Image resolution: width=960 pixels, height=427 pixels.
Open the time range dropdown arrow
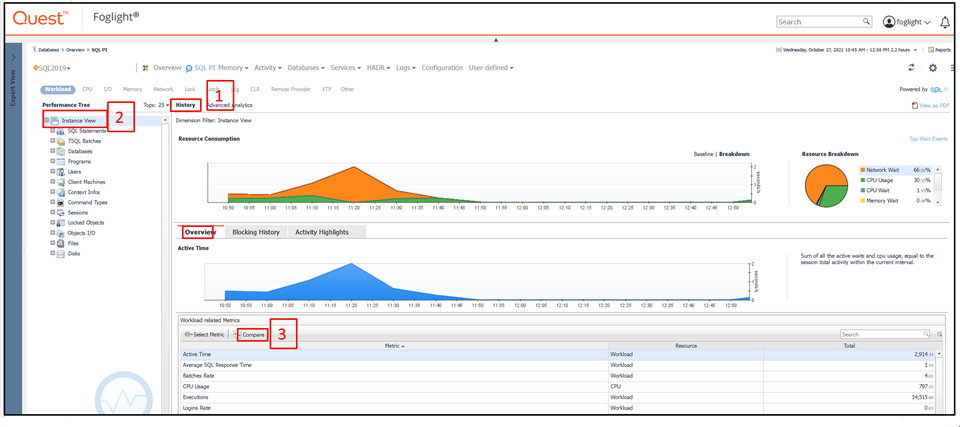pyautogui.click(x=915, y=50)
